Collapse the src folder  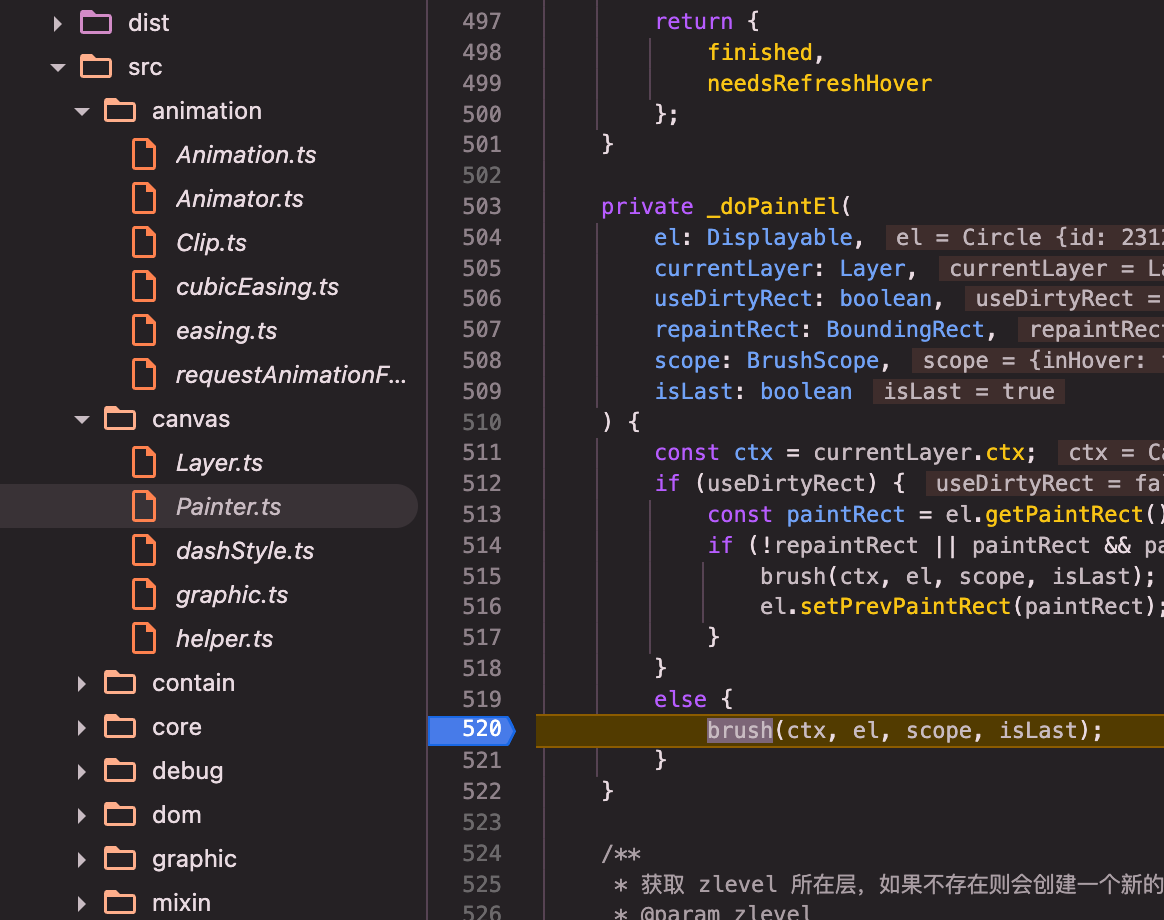pos(58,67)
